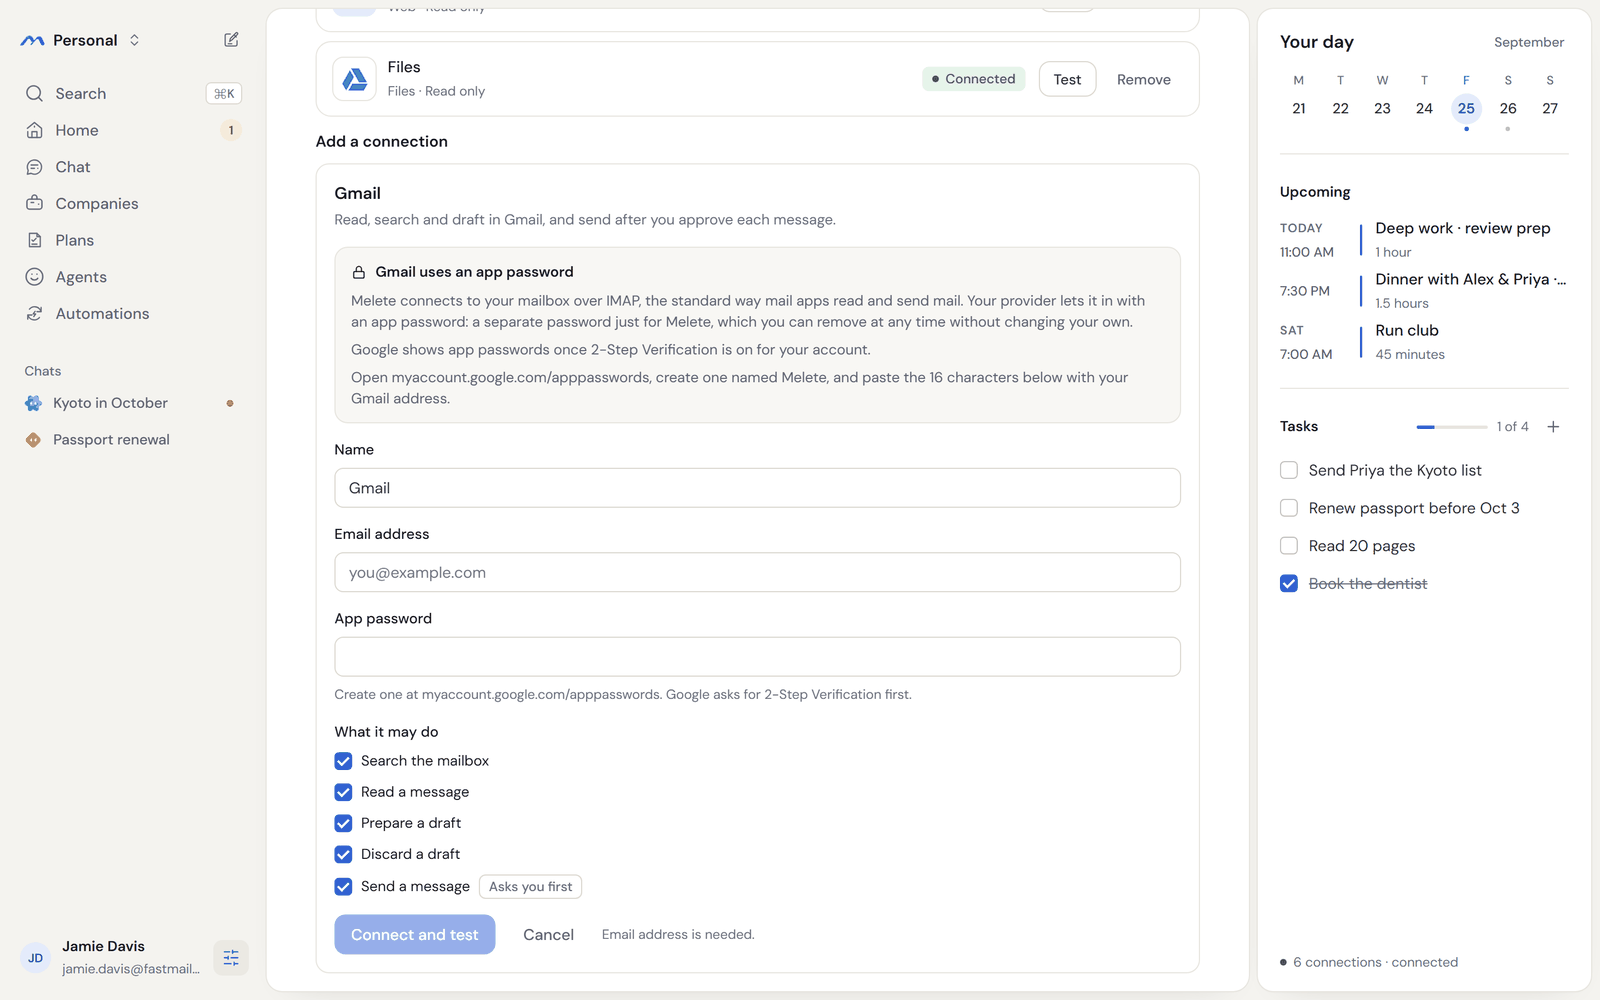Check off Renew passport before Oct 3
Image resolution: width=1600 pixels, height=1000 pixels.
click(1289, 508)
